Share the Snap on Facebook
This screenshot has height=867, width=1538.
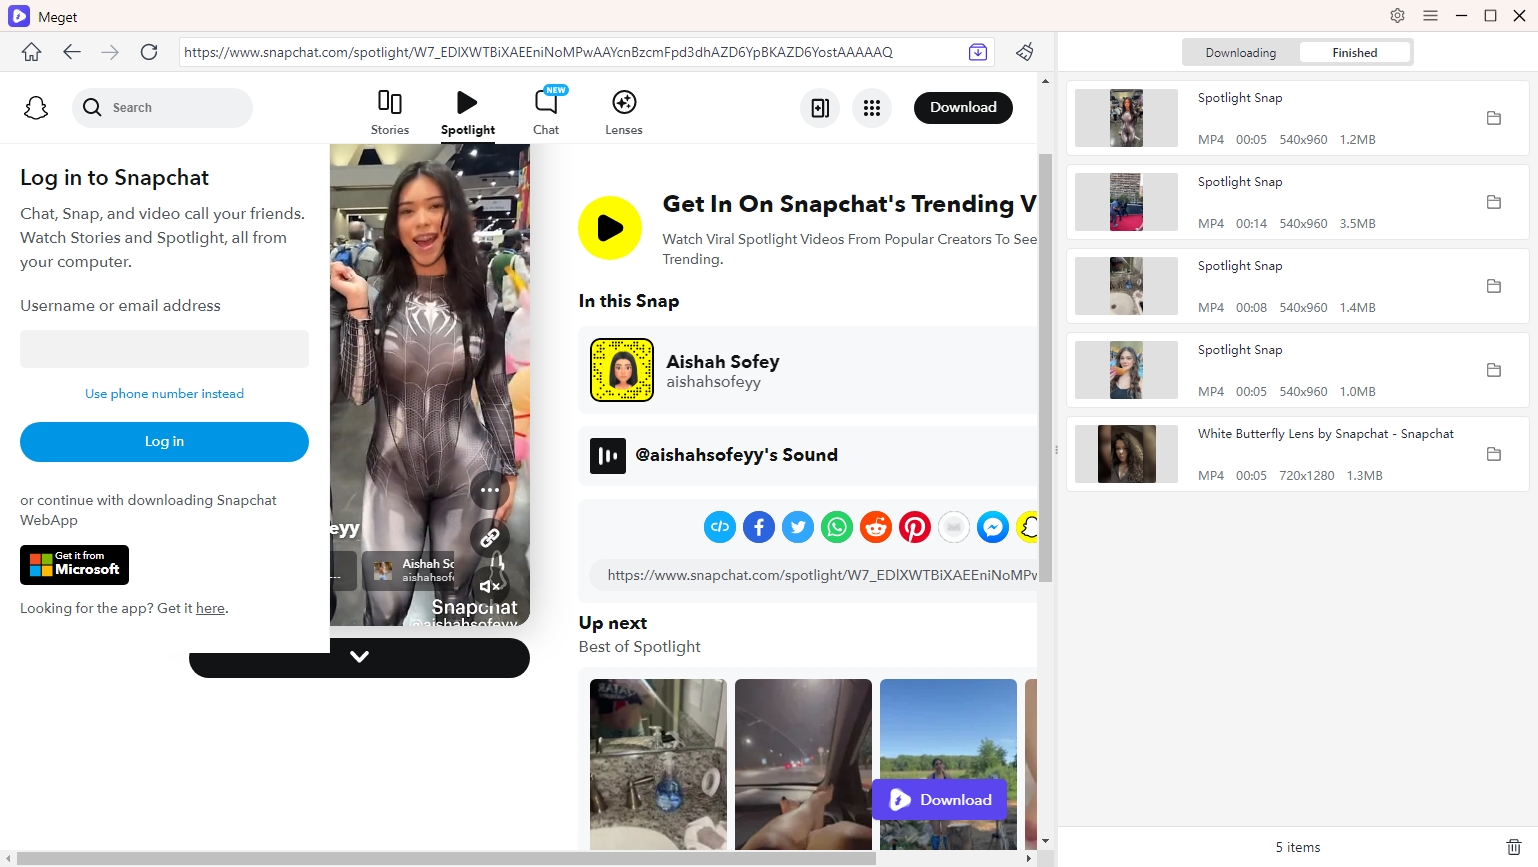[759, 527]
